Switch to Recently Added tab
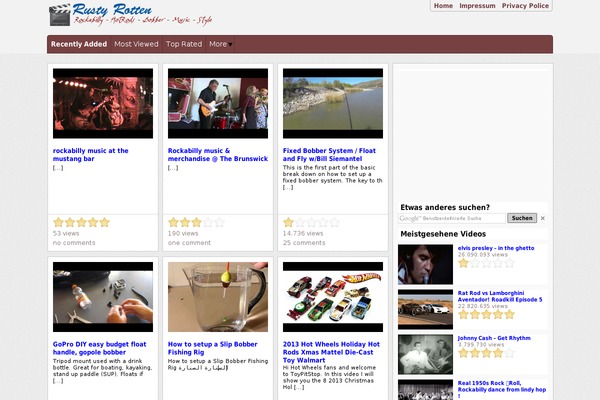Image resolution: width=600 pixels, height=400 pixels. tap(79, 44)
